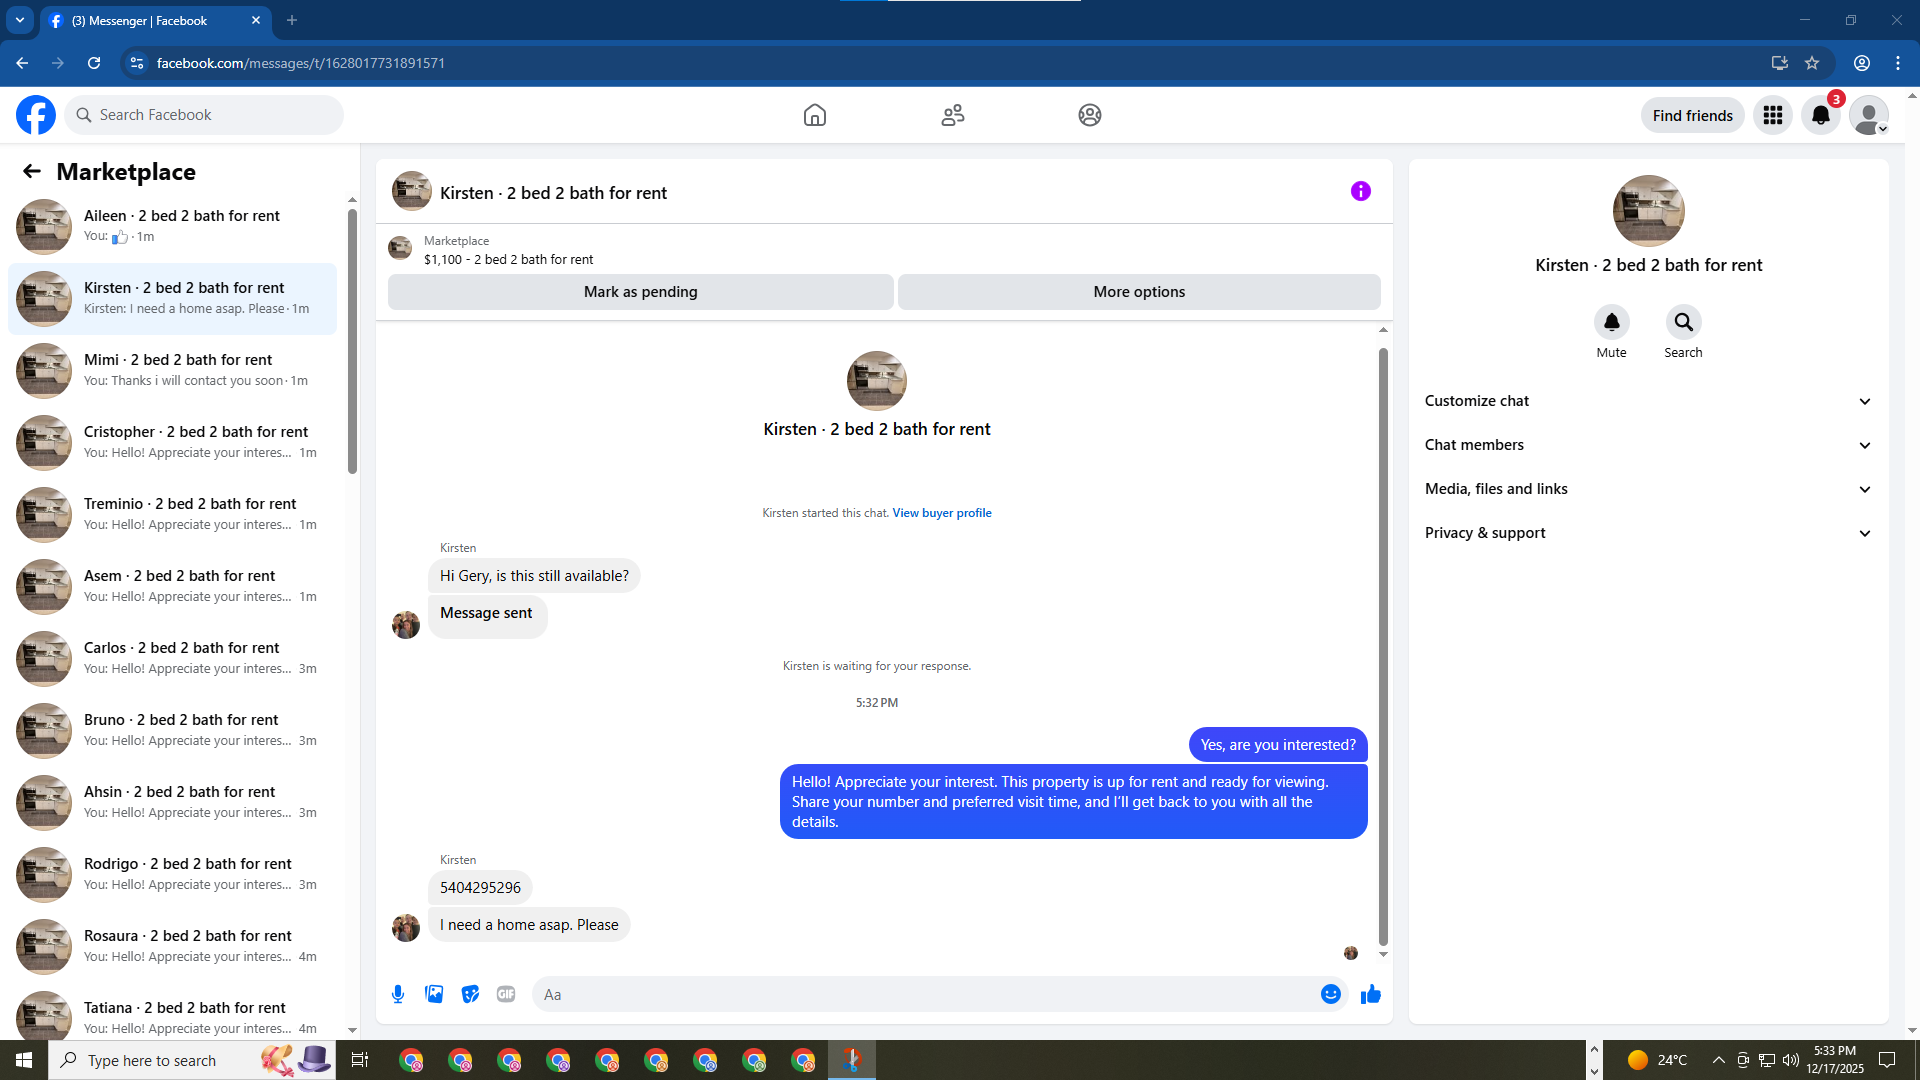Screen dimensions: 1920x1080
Task: Search in conversation using magnifier icon
Action: pos(1683,322)
